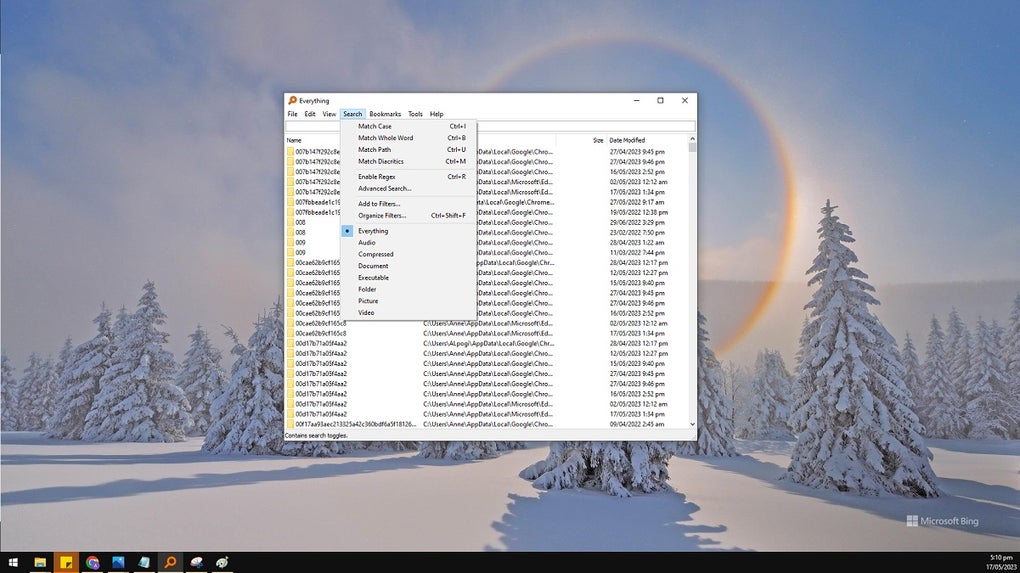Viewport: 1020px width, 573px height.
Task: Click the scrollbar up arrow in the results list
Action: (692, 139)
